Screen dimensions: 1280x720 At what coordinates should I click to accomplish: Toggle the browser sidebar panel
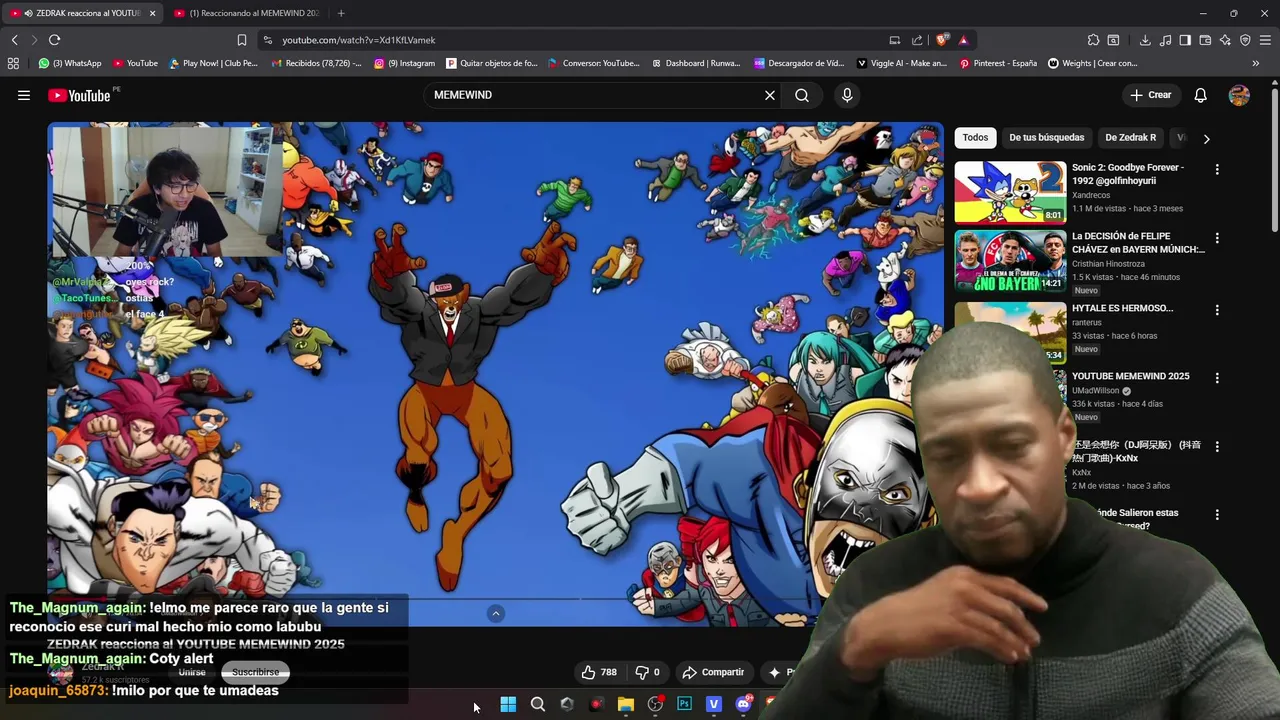[1185, 40]
